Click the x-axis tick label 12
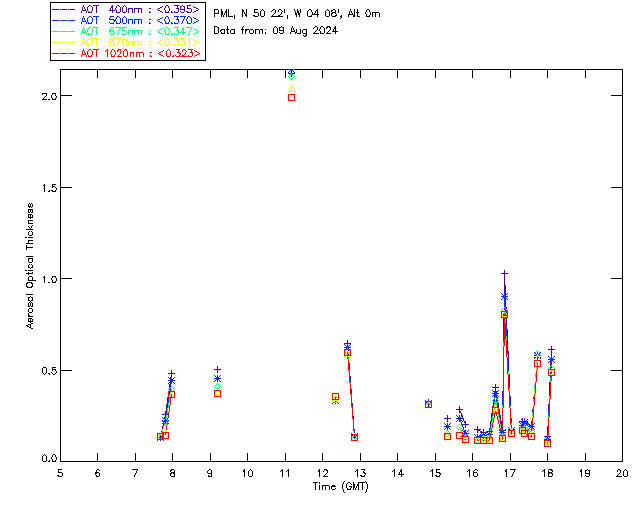Image resolution: width=640 pixels, height=512 pixels. (322, 474)
